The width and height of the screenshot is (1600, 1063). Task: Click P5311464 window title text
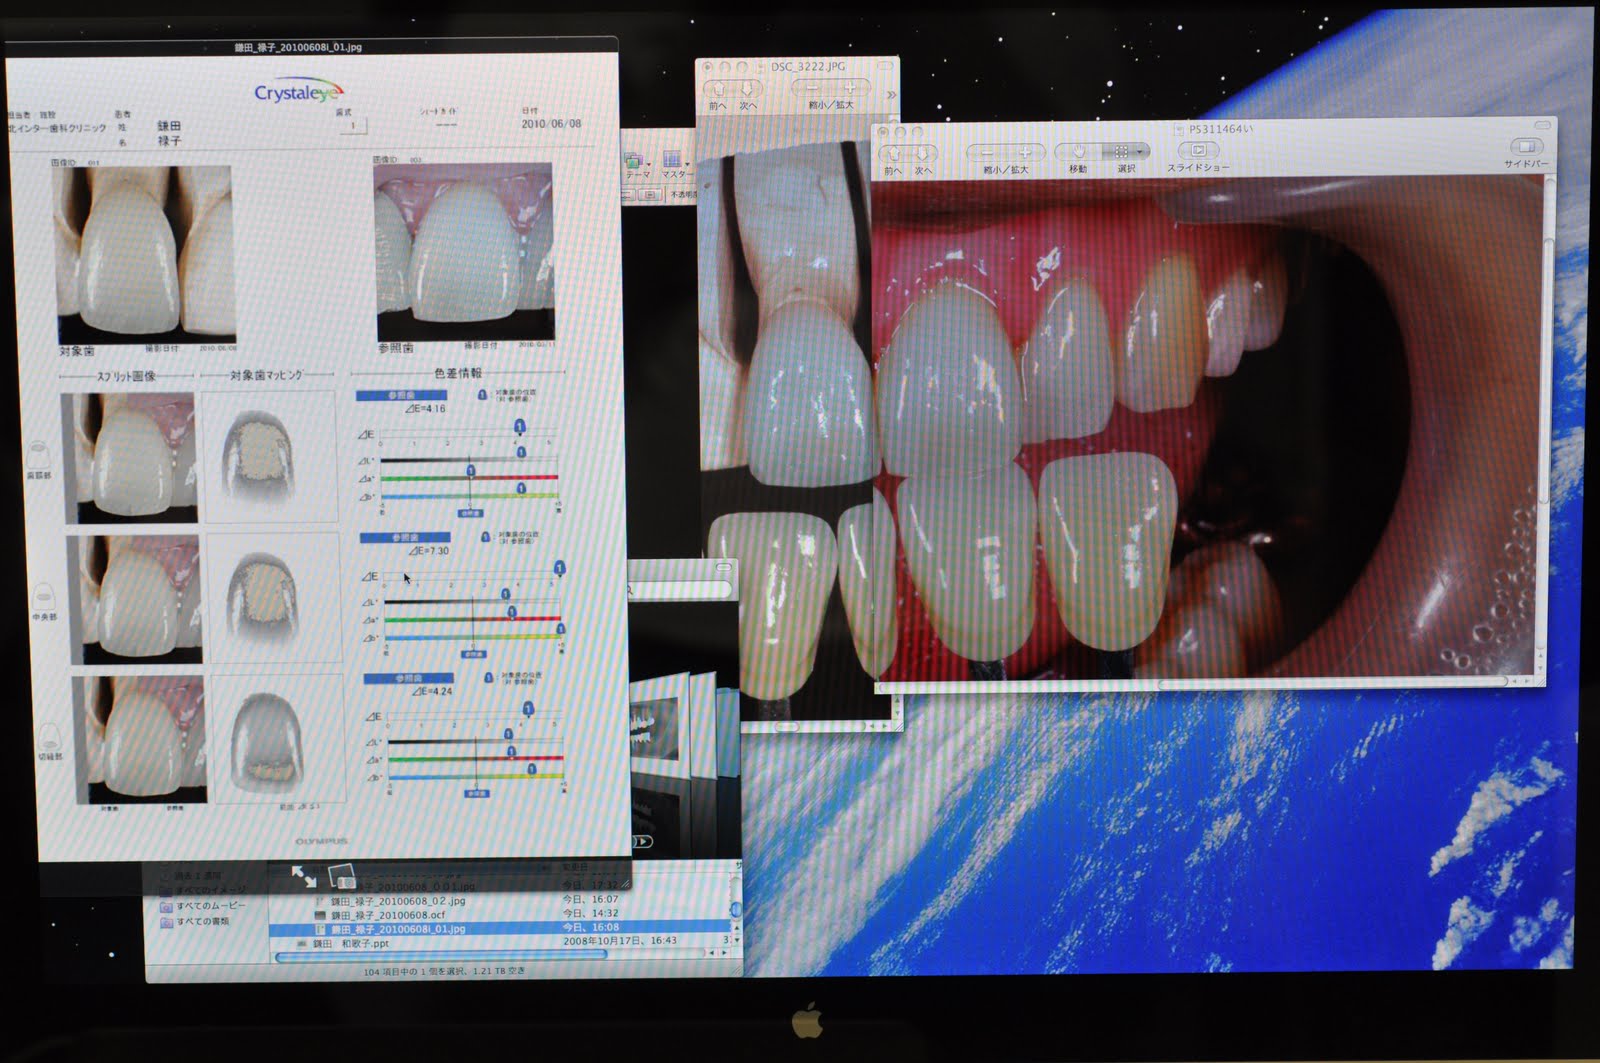(1220, 129)
